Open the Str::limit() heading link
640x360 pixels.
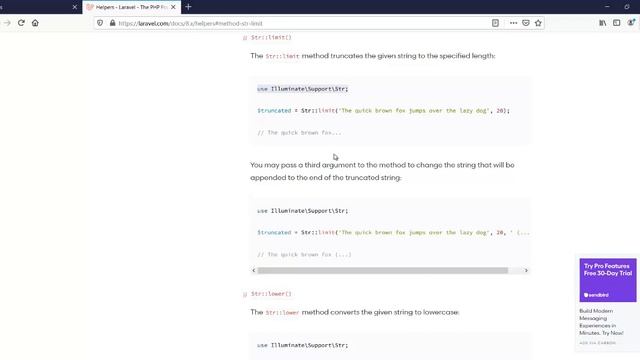pos(271,37)
